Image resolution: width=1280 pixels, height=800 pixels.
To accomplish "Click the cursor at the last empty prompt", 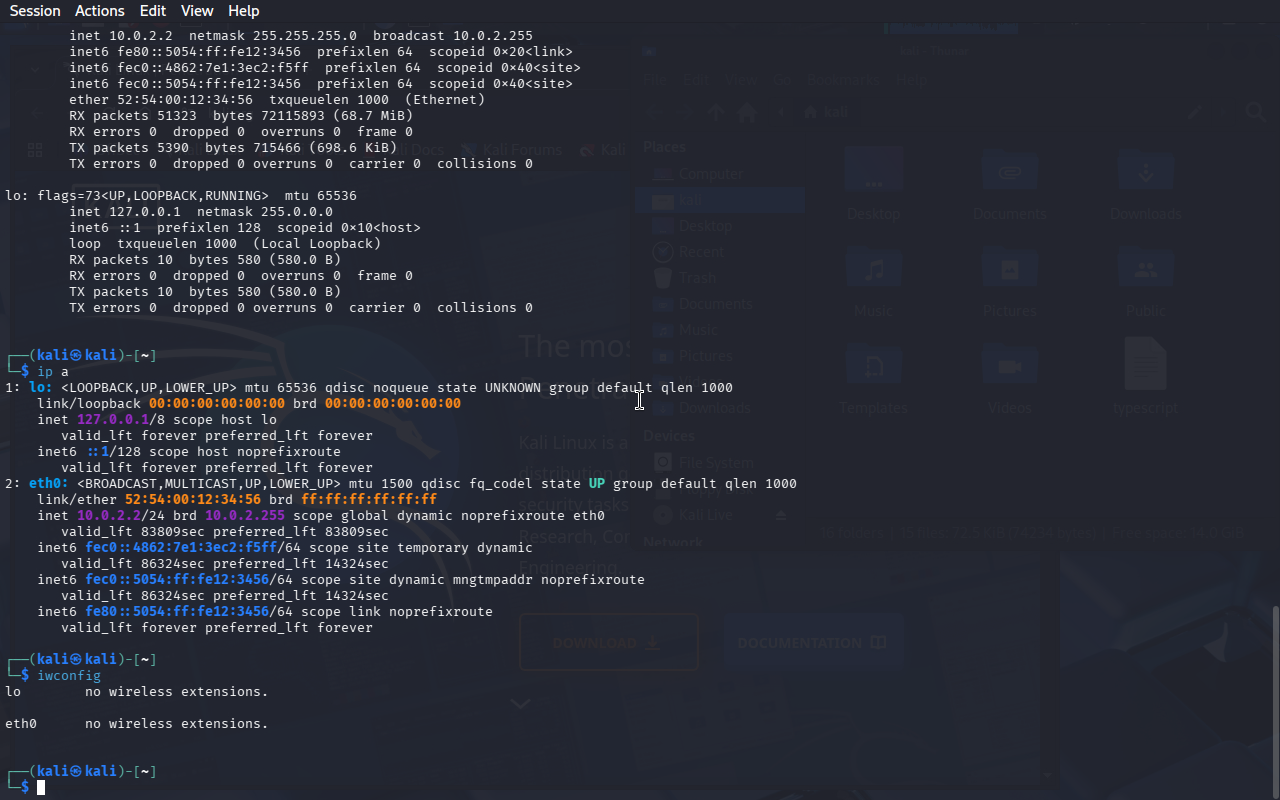I will [41, 788].
